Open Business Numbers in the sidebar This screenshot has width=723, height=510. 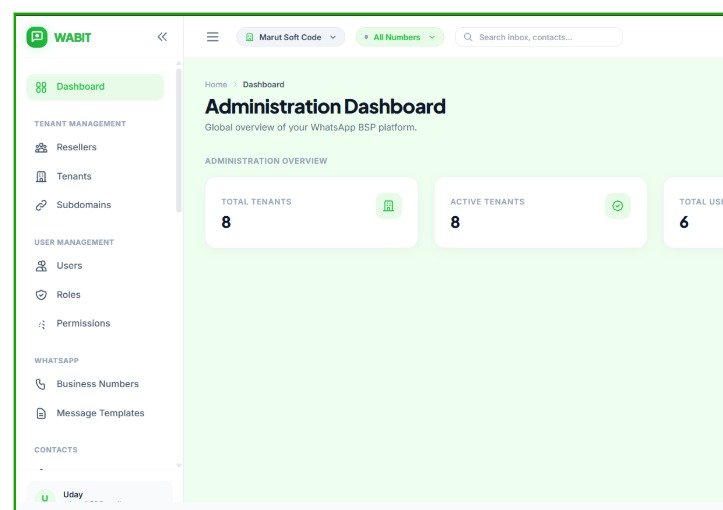click(x=95, y=384)
